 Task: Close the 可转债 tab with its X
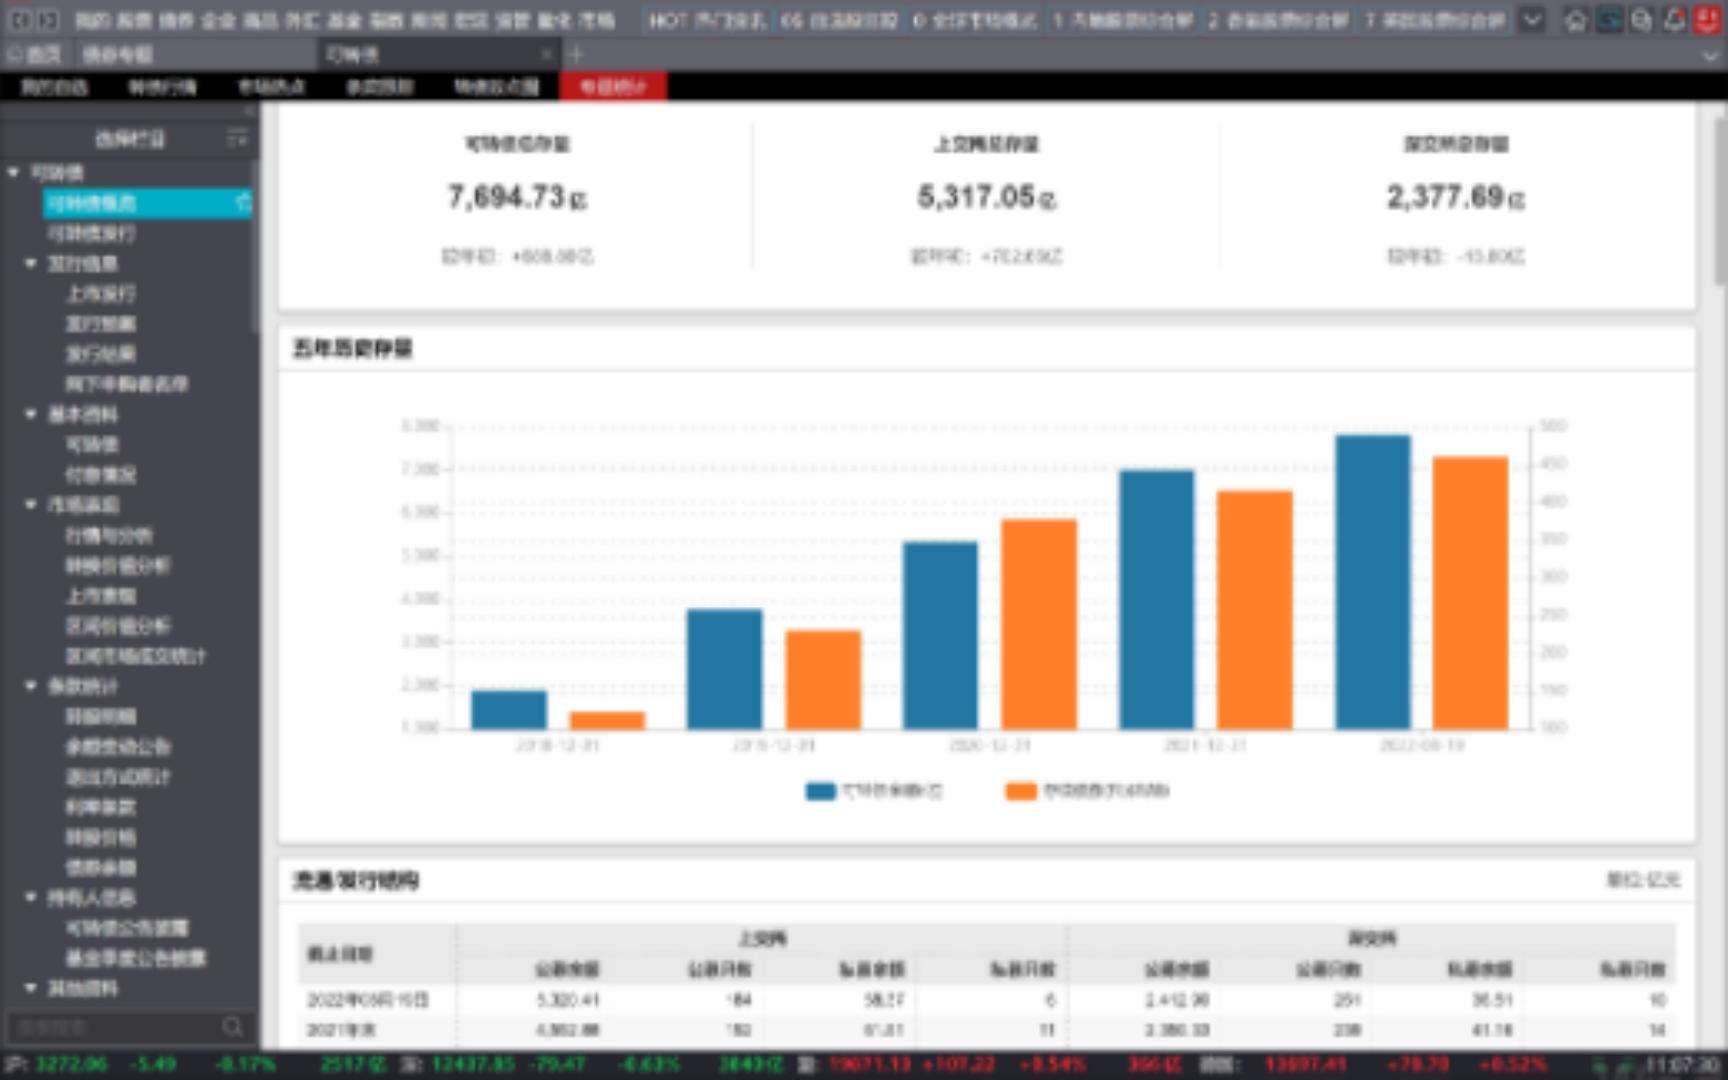click(546, 54)
